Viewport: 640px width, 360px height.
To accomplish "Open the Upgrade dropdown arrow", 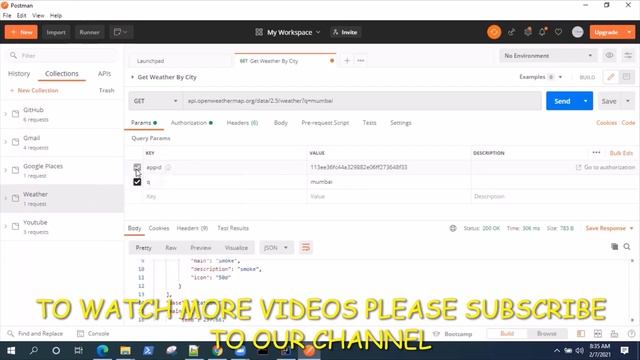I will point(629,32).
